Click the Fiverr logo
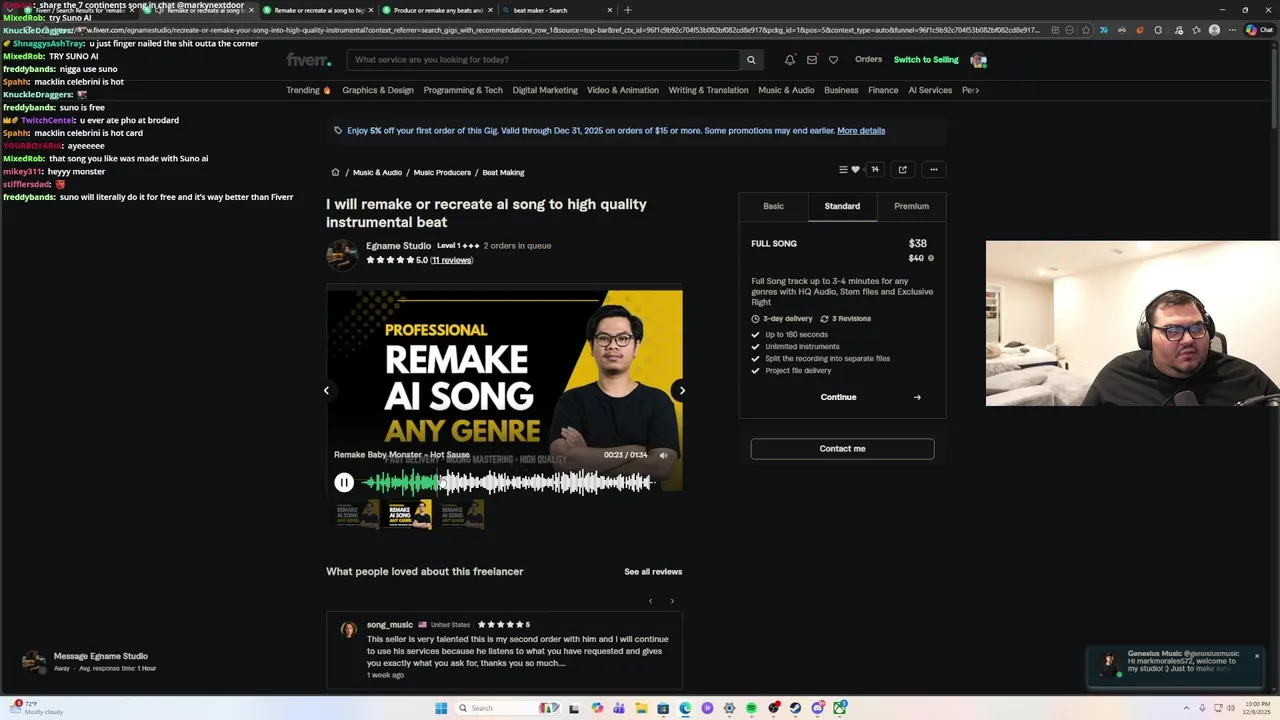Image resolution: width=1280 pixels, height=720 pixels. 308,60
